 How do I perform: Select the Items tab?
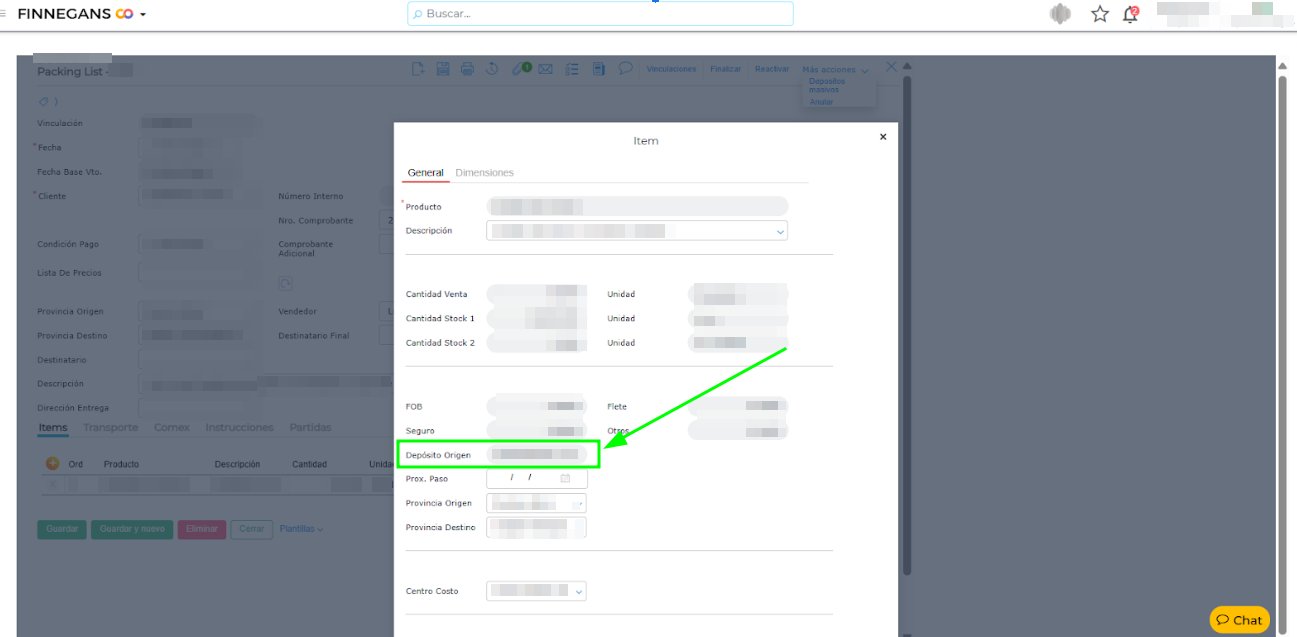[53, 427]
